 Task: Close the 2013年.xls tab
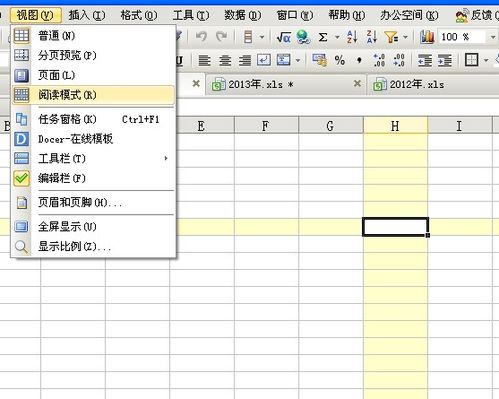(357, 84)
